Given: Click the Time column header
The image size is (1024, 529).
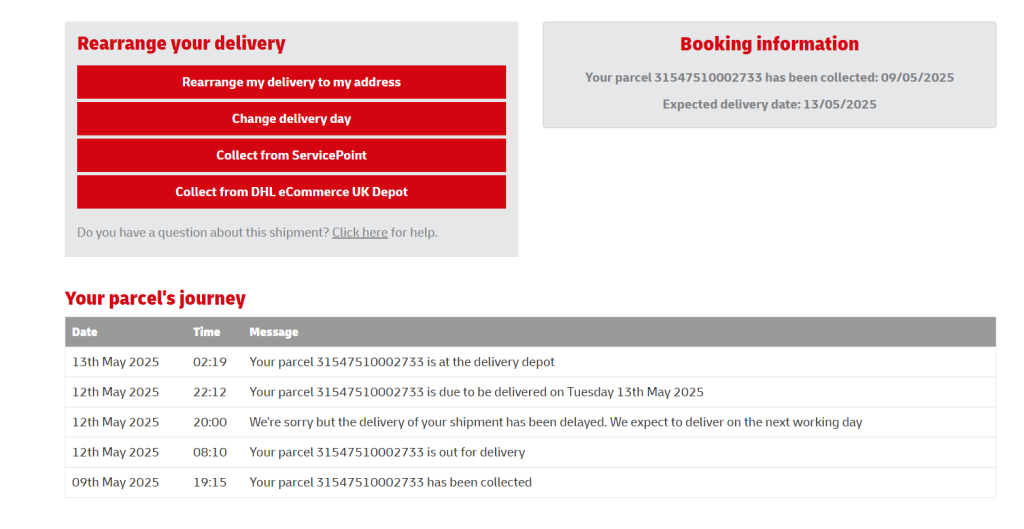Looking at the screenshot, I should point(206,332).
